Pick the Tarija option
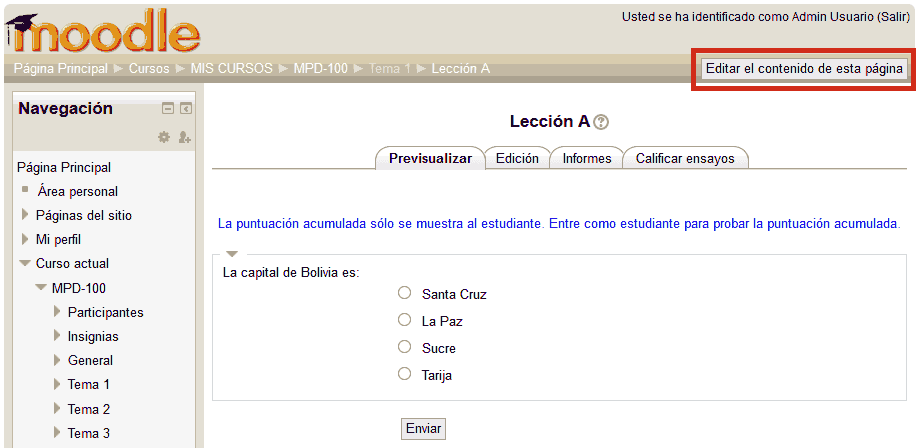Screen dimensions: 918x448 tap(404, 374)
